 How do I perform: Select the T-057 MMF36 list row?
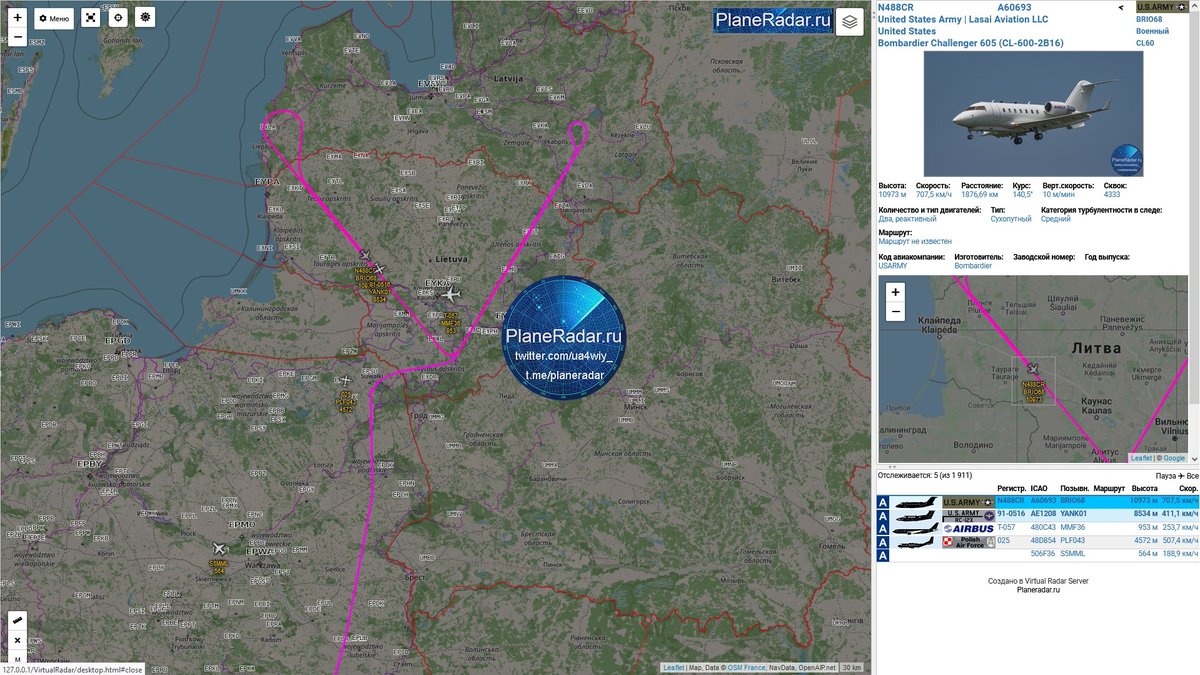coord(1038,528)
